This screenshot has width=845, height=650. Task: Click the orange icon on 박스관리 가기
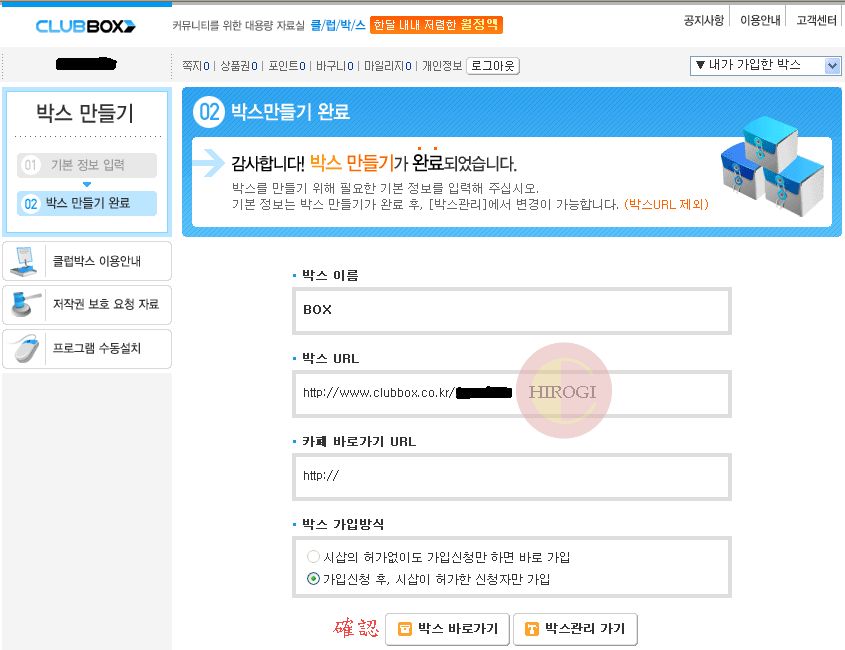pyautogui.click(x=531, y=629)
